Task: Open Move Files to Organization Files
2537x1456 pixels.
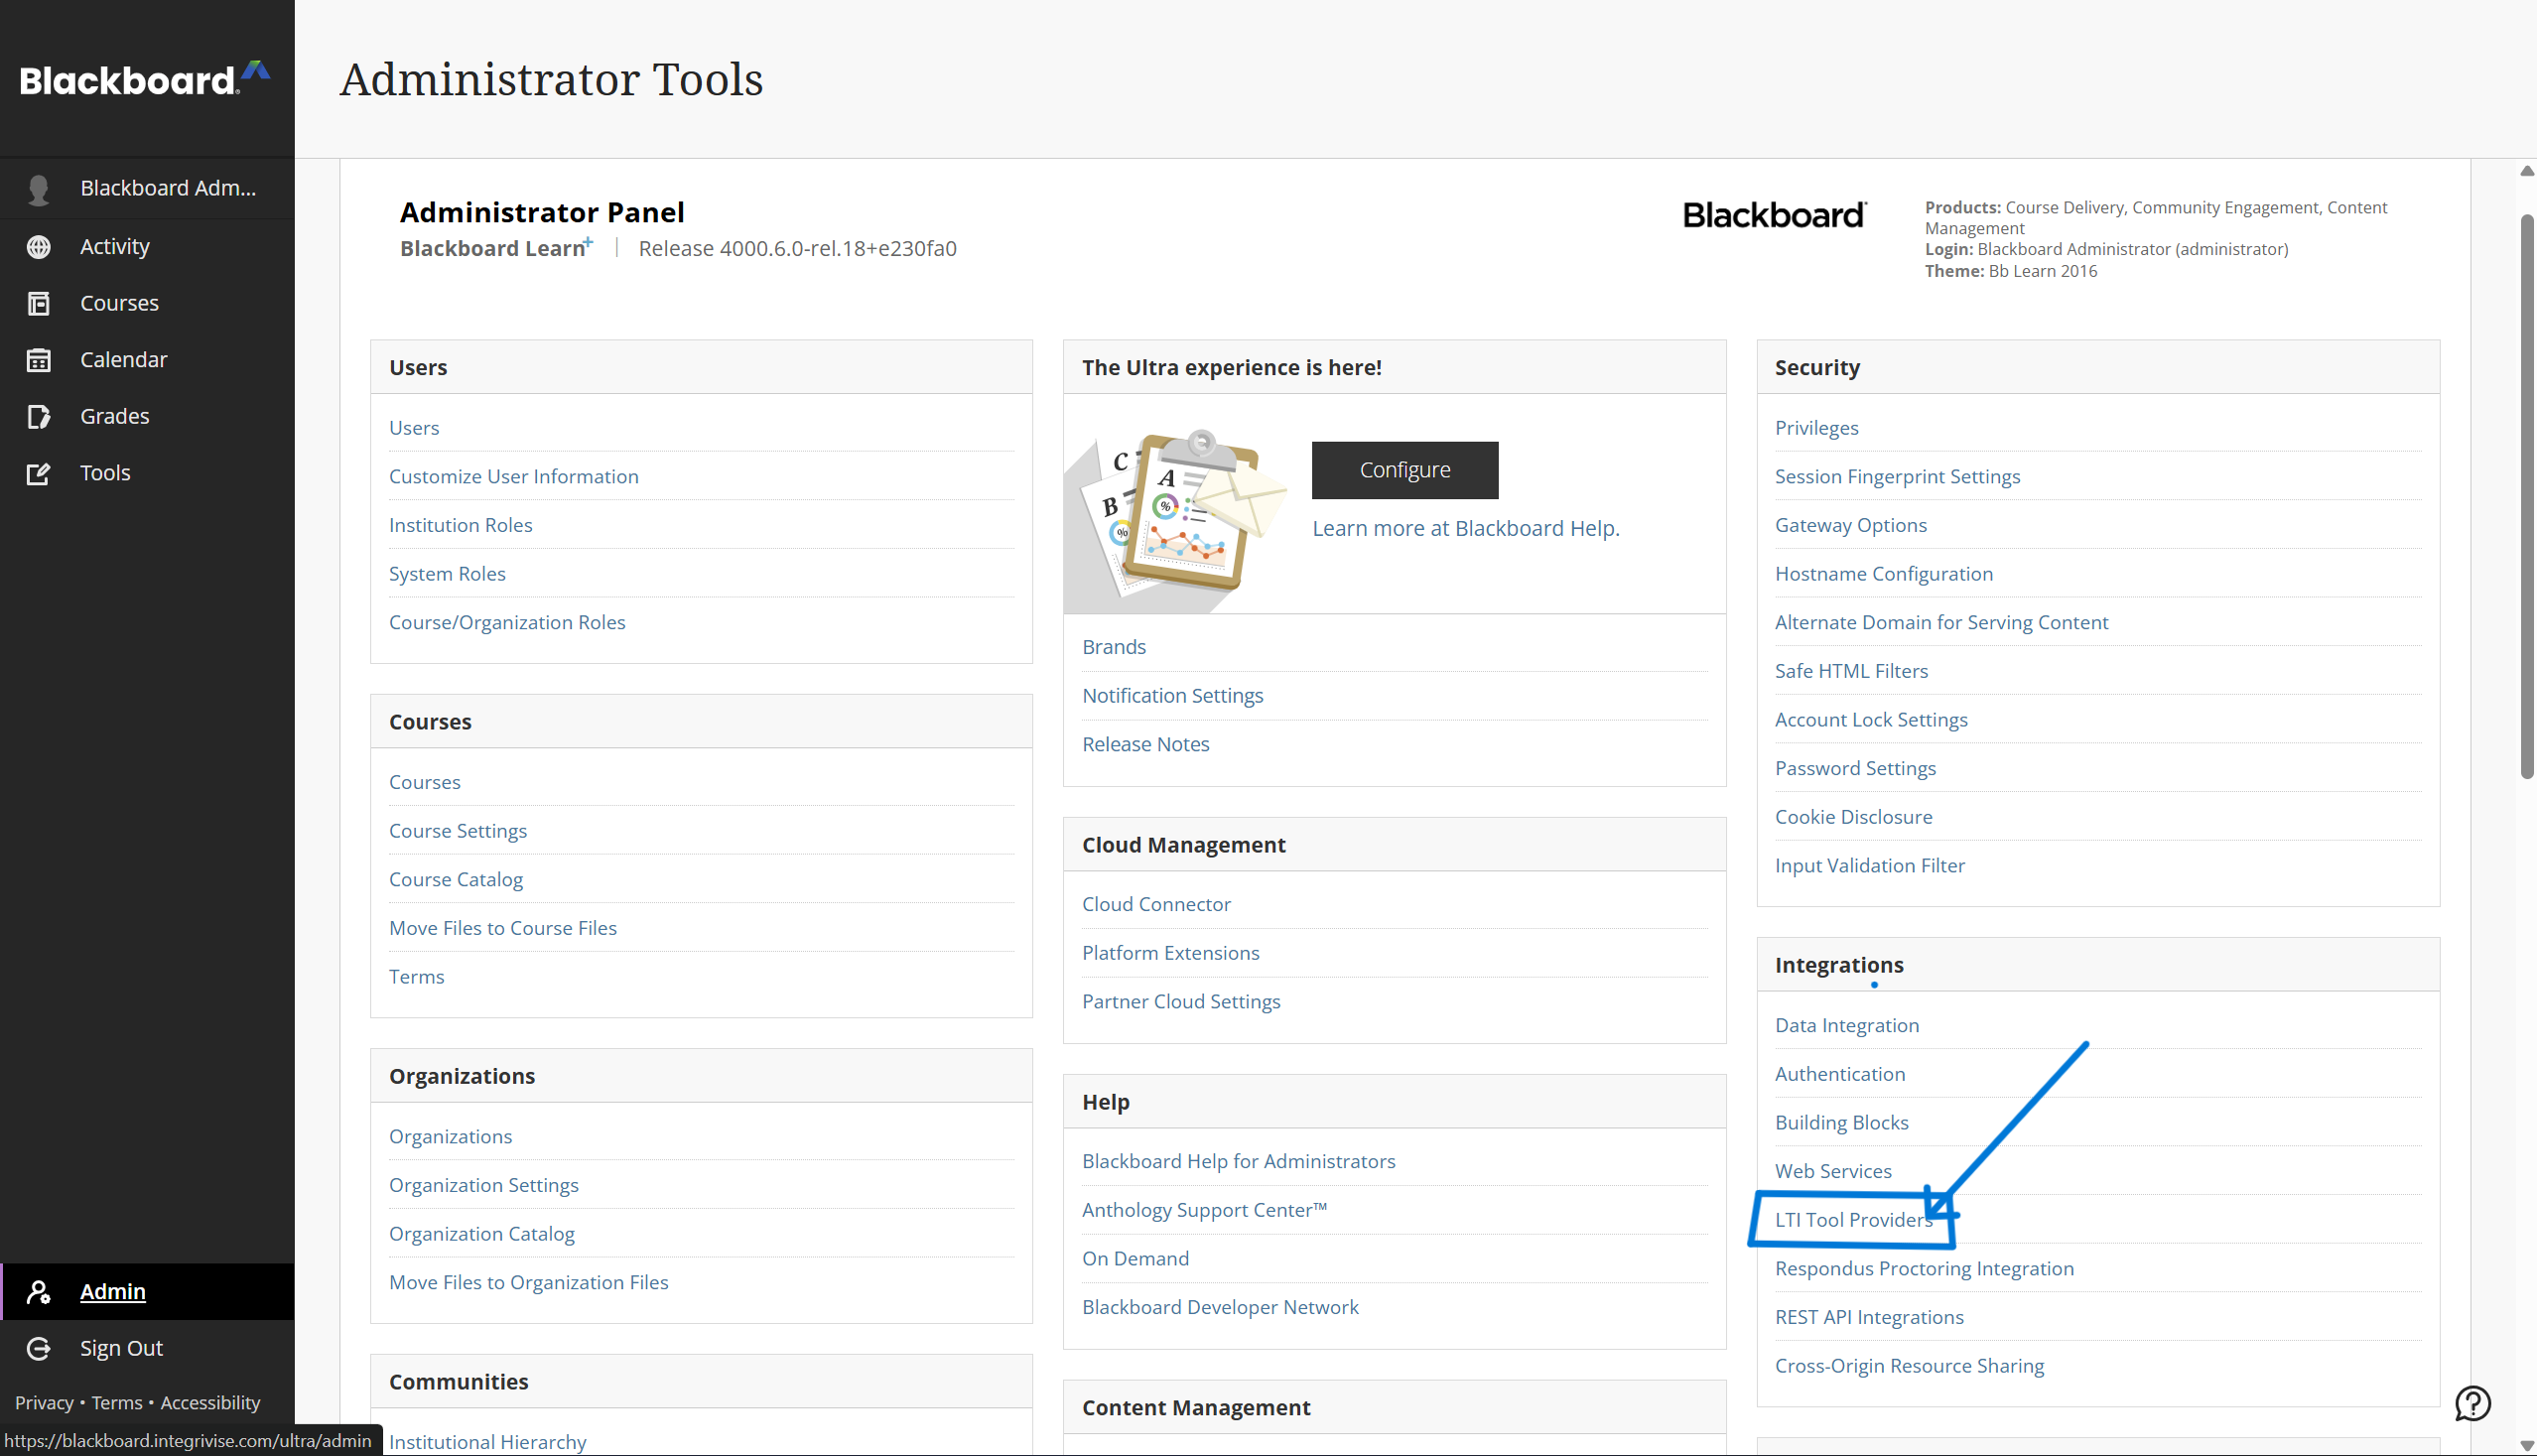Action: tap(528, 1282)
